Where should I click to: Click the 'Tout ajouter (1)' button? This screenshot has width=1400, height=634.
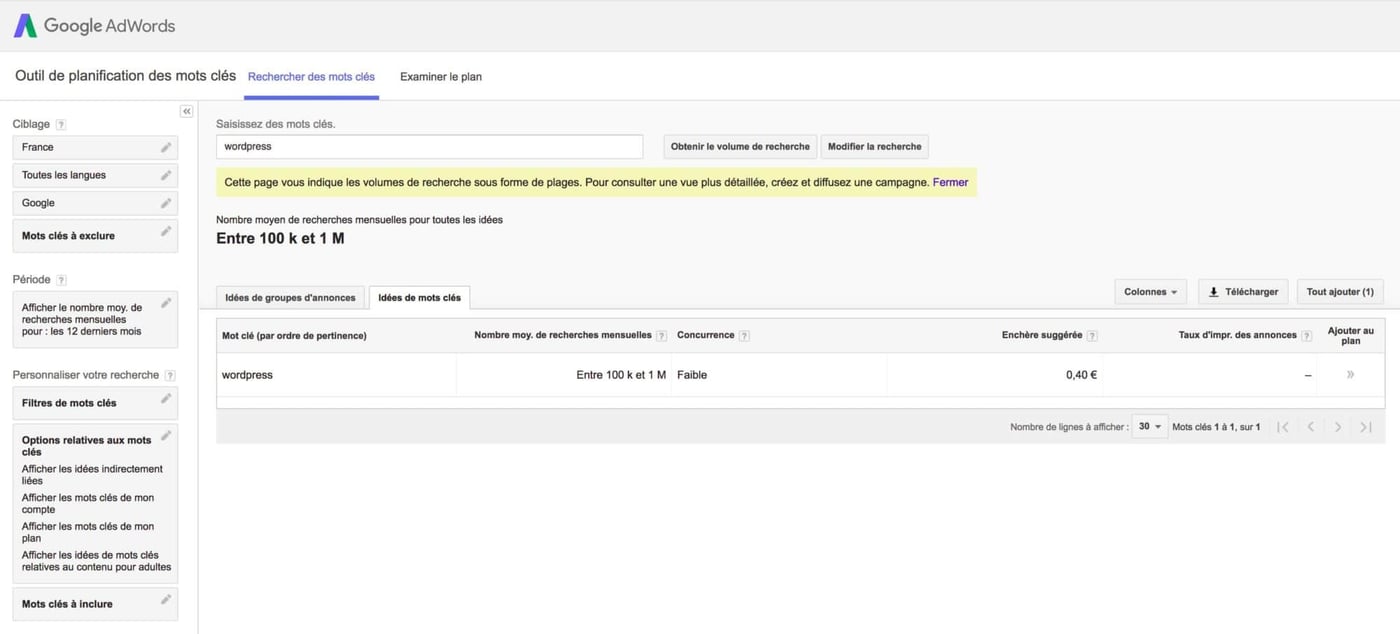coord(1340,291)
